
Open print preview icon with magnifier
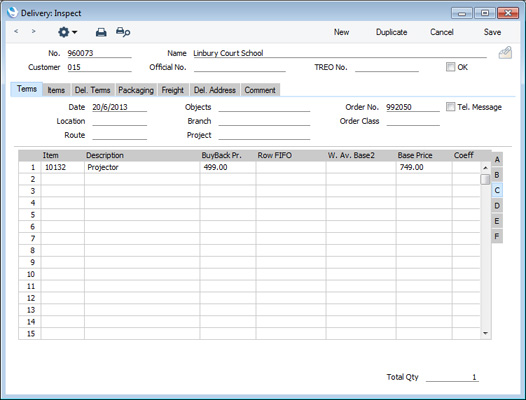pyautogui.click(x=123, y=32)
